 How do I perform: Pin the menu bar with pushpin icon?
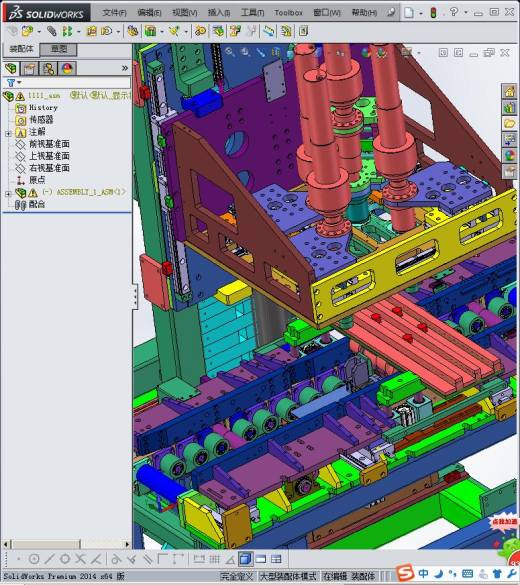tap(391, 12)
